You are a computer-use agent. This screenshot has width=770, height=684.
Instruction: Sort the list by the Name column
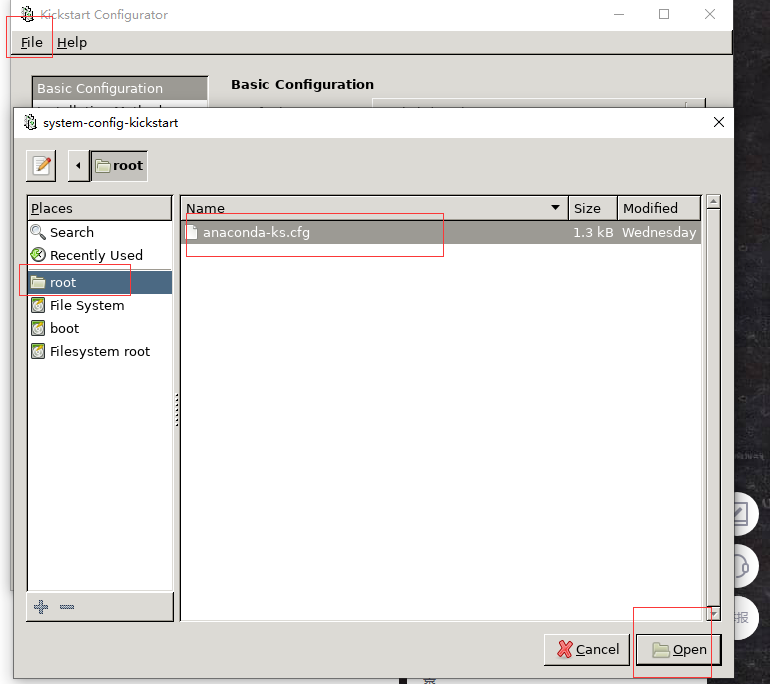[x=374, y=208]
